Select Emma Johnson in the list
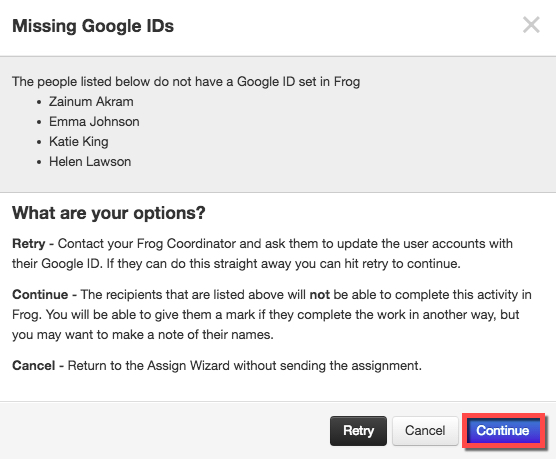This screenshot has width=556, height=459. coord(94,122)
